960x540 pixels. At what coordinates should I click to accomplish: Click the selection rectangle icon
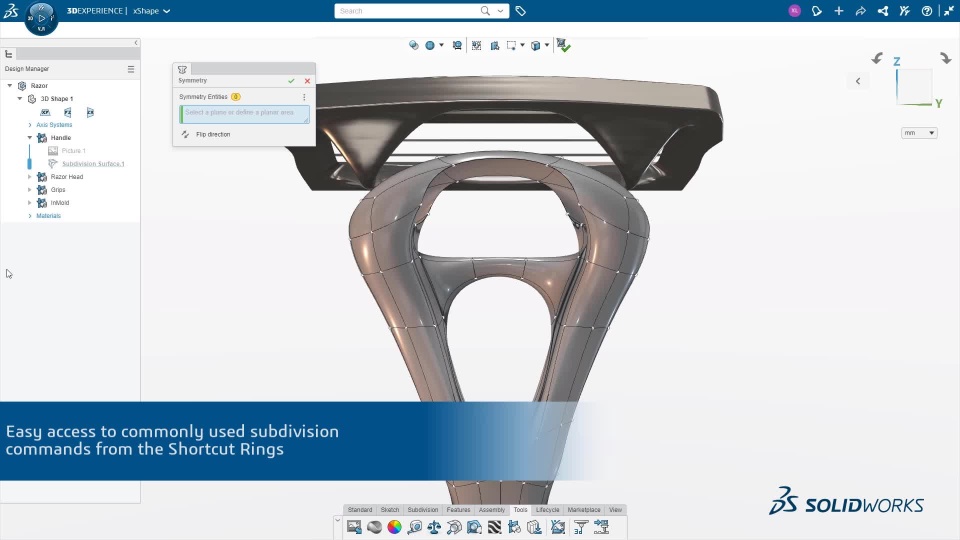click(511, 45)
